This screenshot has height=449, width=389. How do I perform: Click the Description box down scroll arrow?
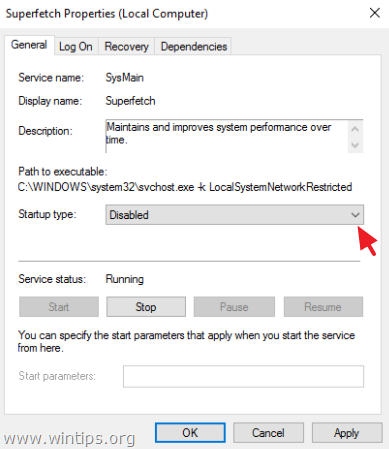click(355, 145)
